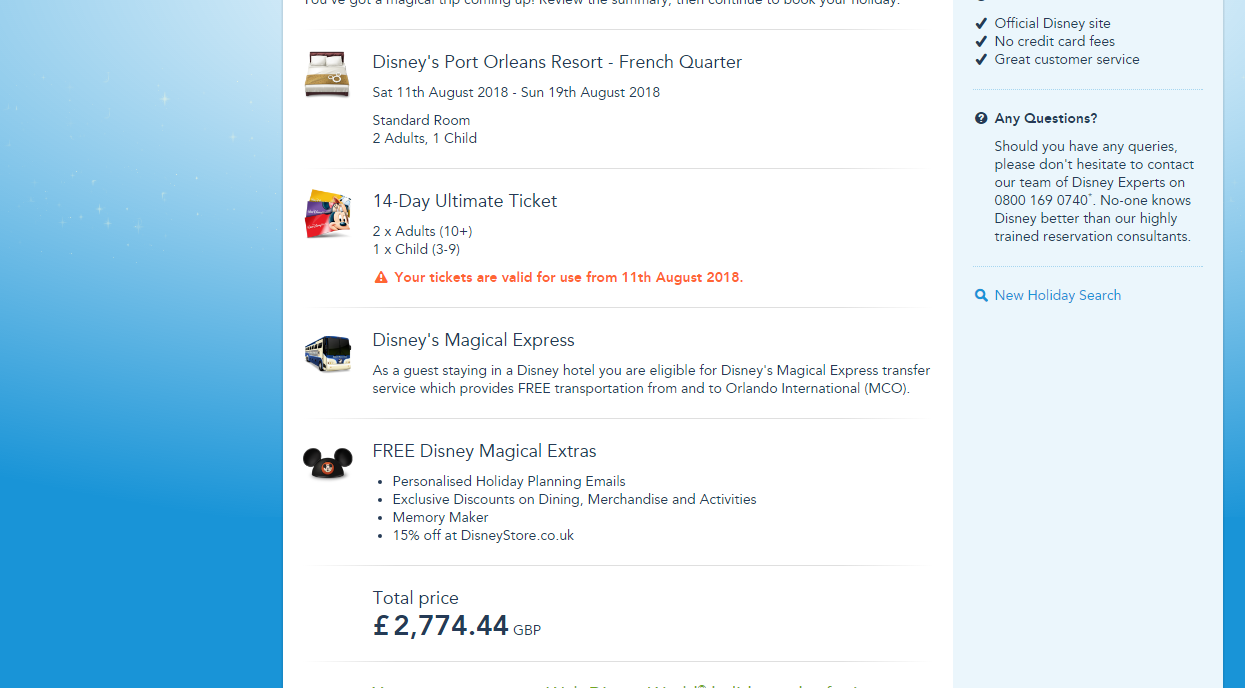Click the £2,774.44 total price amount
Image resolution: width=1245 pixels, height=688 pixels.
[441, 626]
